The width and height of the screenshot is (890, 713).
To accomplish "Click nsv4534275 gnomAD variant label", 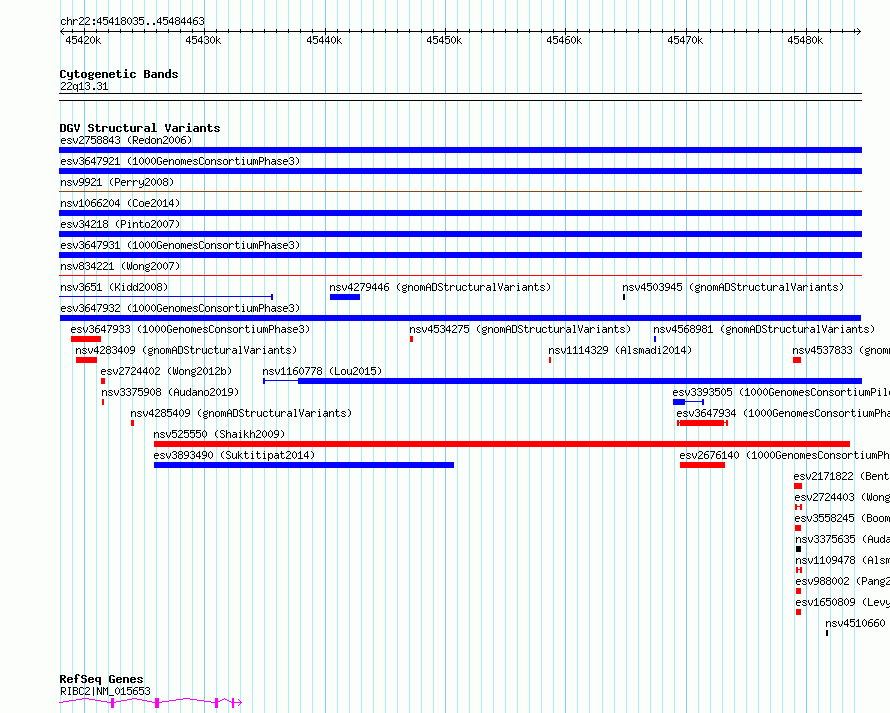I will 520,329.
